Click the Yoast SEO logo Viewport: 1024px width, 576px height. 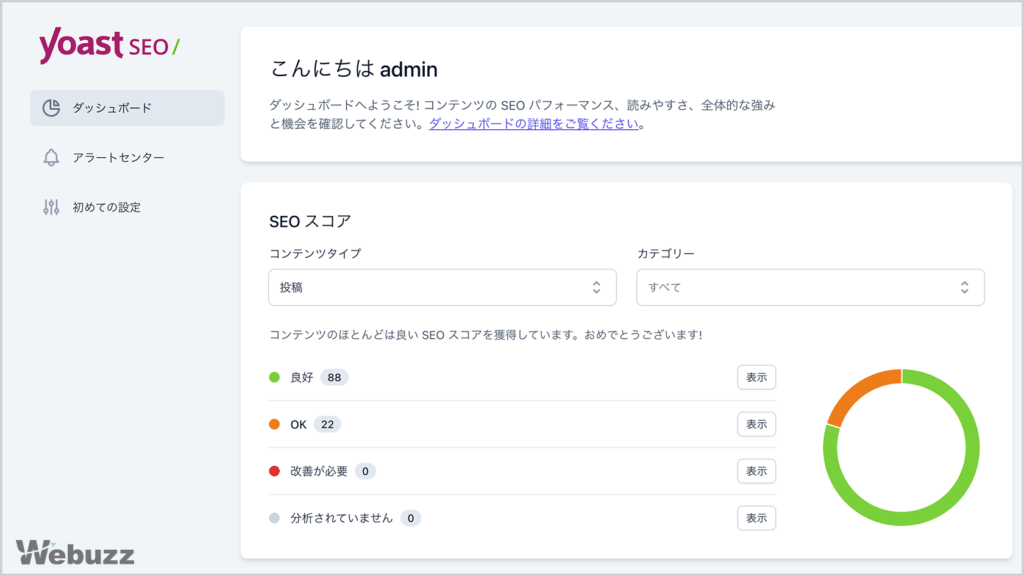coord(109,44)
